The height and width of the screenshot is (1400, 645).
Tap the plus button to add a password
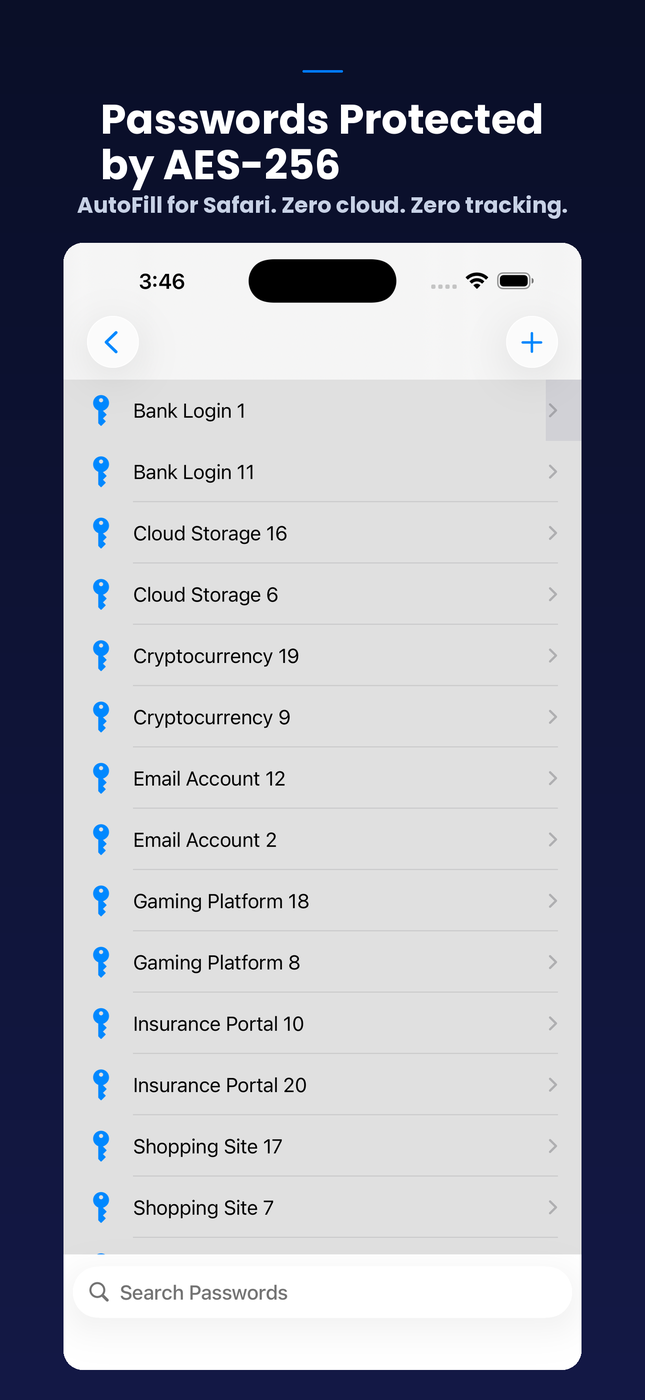(x=532, y=342)
